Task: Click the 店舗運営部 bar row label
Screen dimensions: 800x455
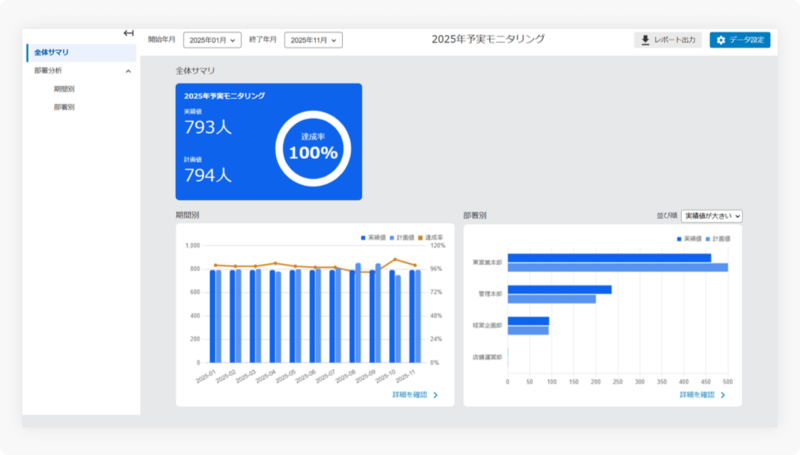Action: pos(487,357)
